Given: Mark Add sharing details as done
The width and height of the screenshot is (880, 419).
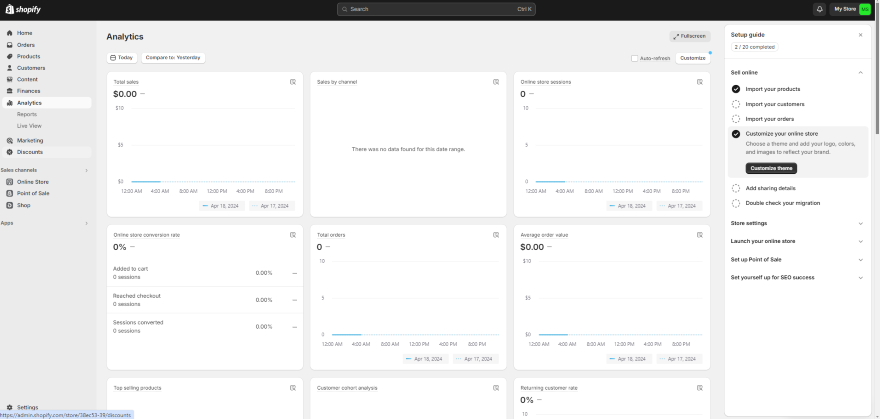Looking at the screenshot, I should click(x=736, y=188).
